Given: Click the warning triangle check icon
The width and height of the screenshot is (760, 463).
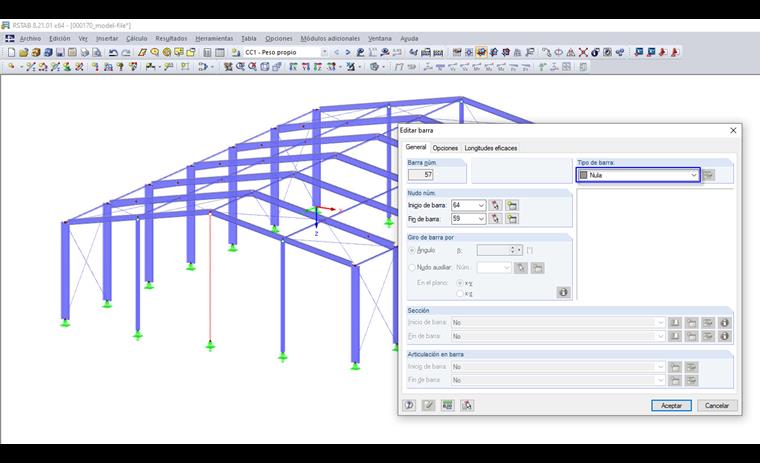Looking at the screenshot, I should 571,52.
